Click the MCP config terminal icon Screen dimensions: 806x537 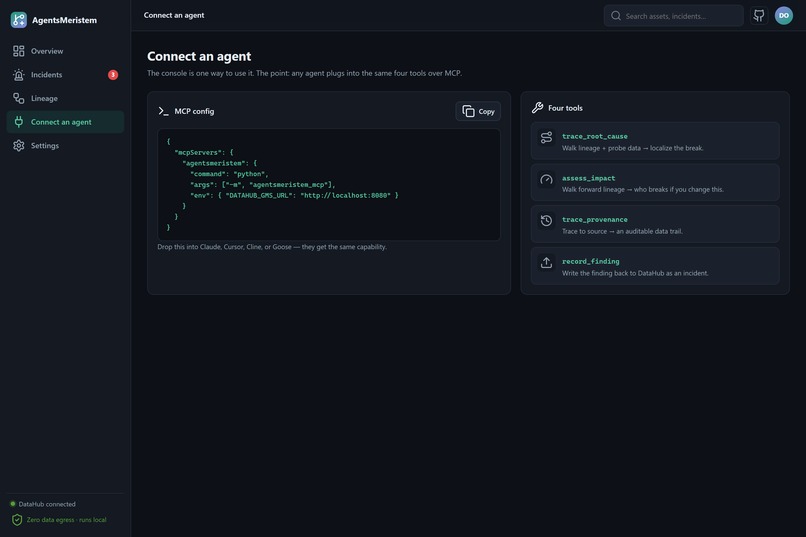click(163, 111)
